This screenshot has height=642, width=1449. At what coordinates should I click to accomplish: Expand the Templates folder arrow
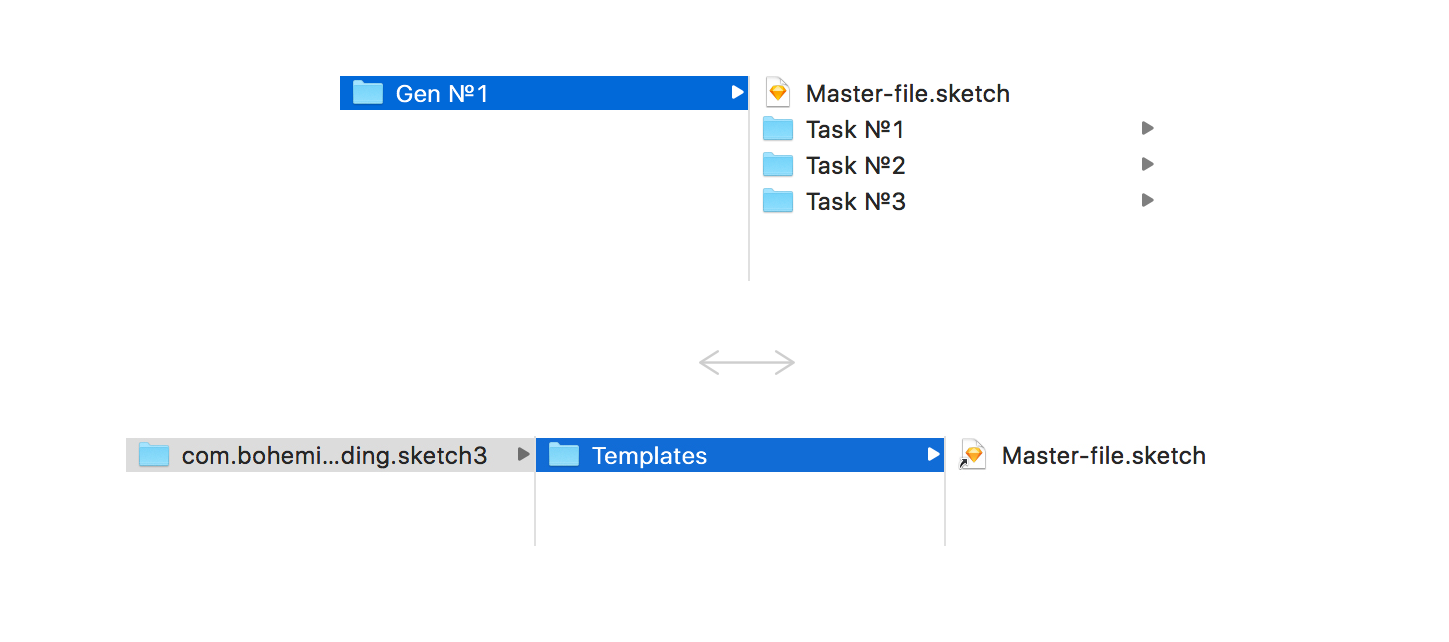[x=933, y=455]
